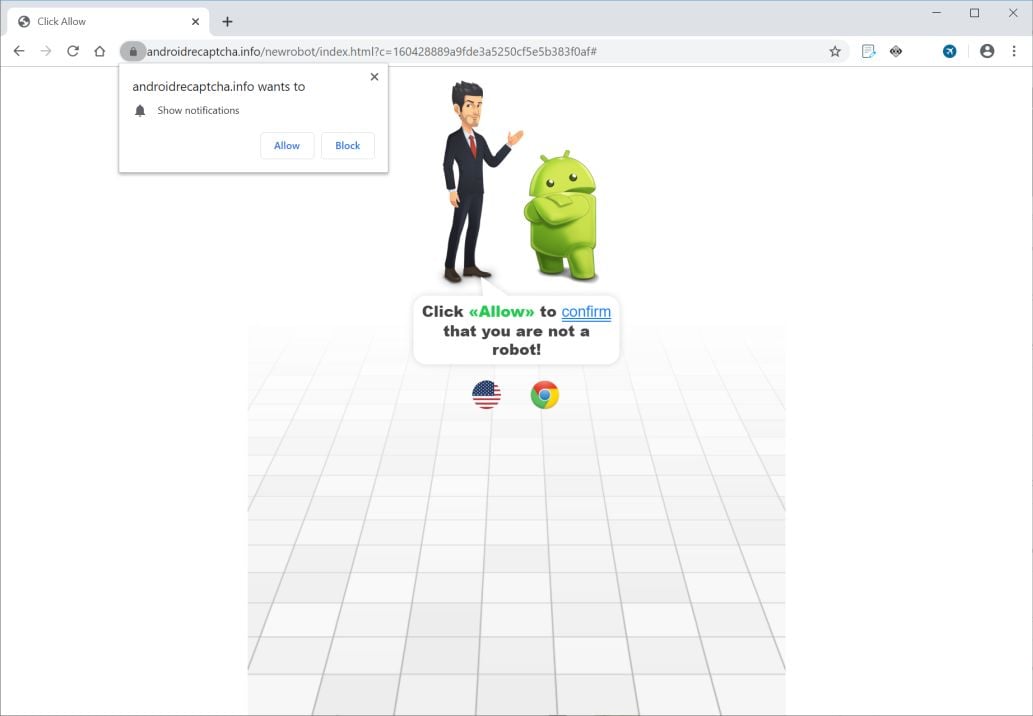Open the document-style extension icon

click(868, 51)
